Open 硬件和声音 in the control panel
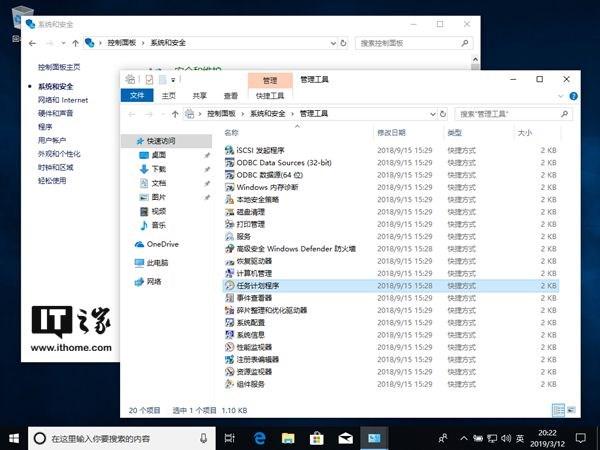 point(55,113)
